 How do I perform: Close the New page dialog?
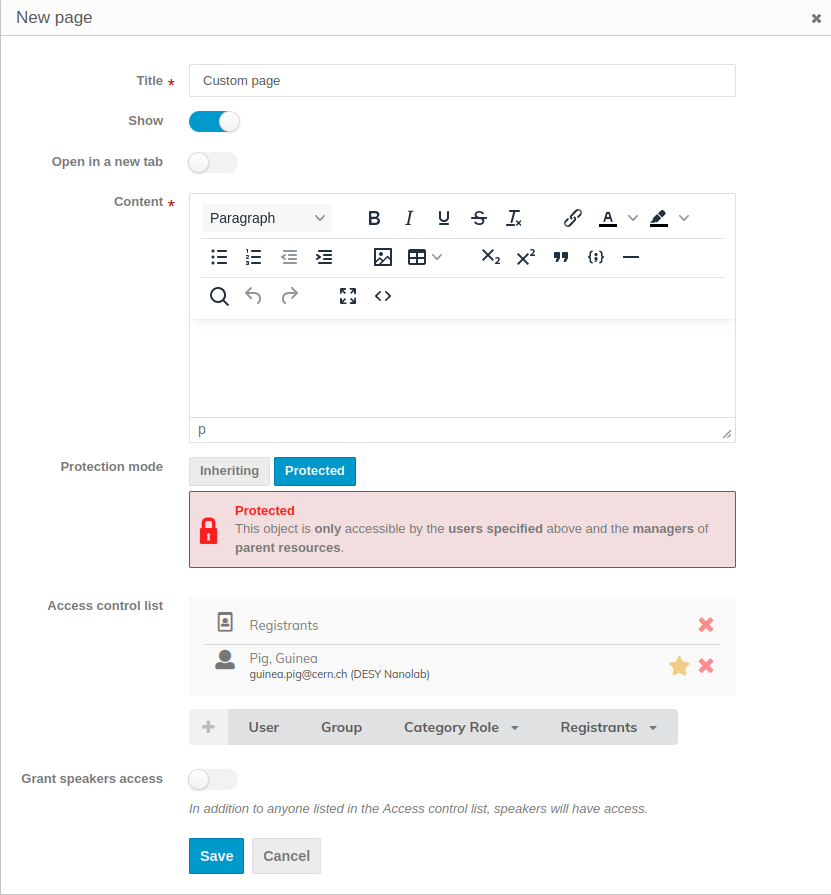tap(816, 18)
